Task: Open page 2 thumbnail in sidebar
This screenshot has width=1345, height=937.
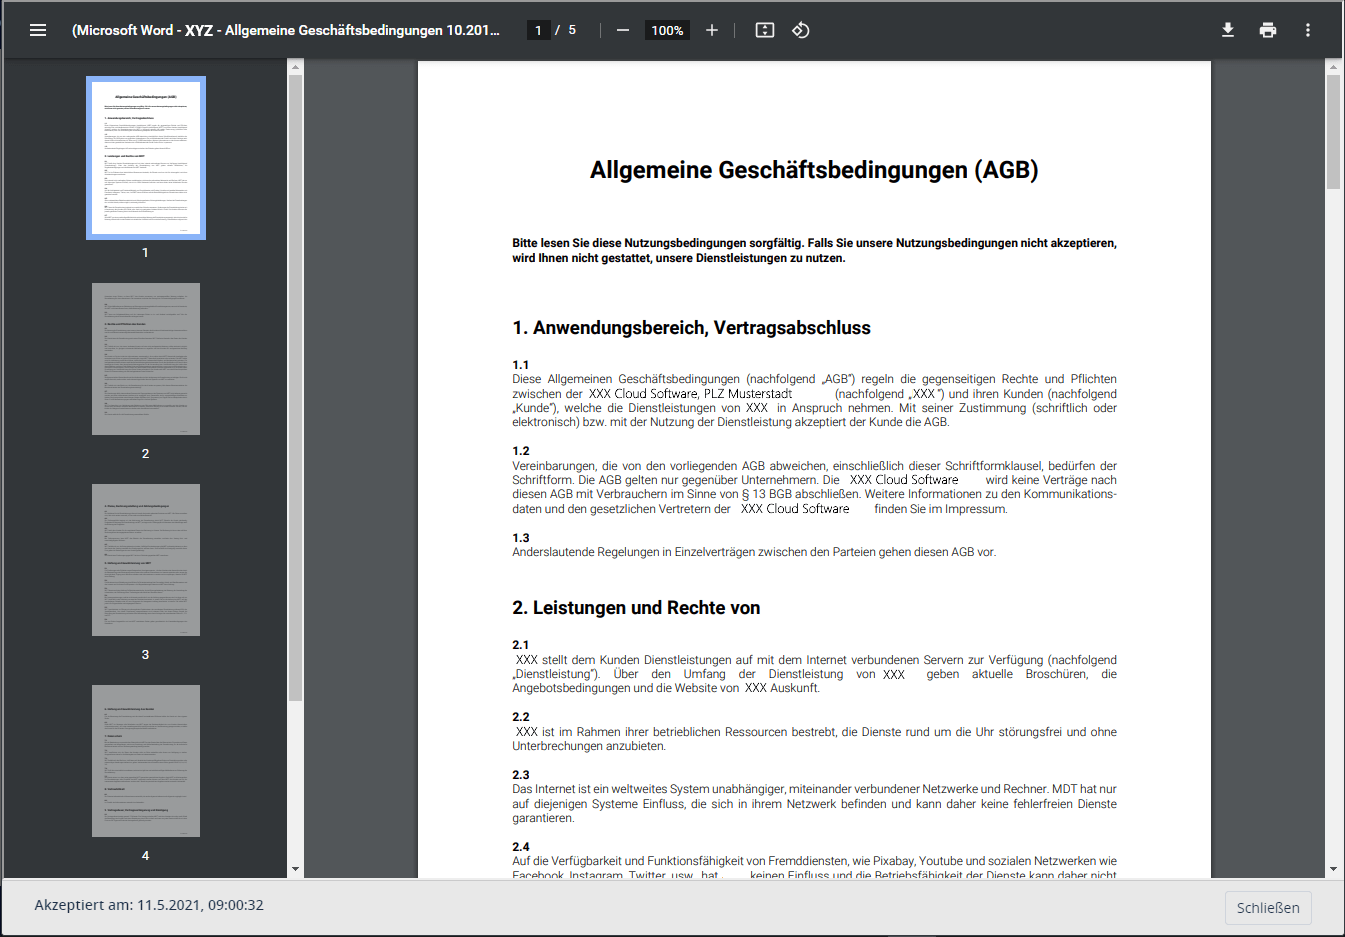Action: (146, 359)
